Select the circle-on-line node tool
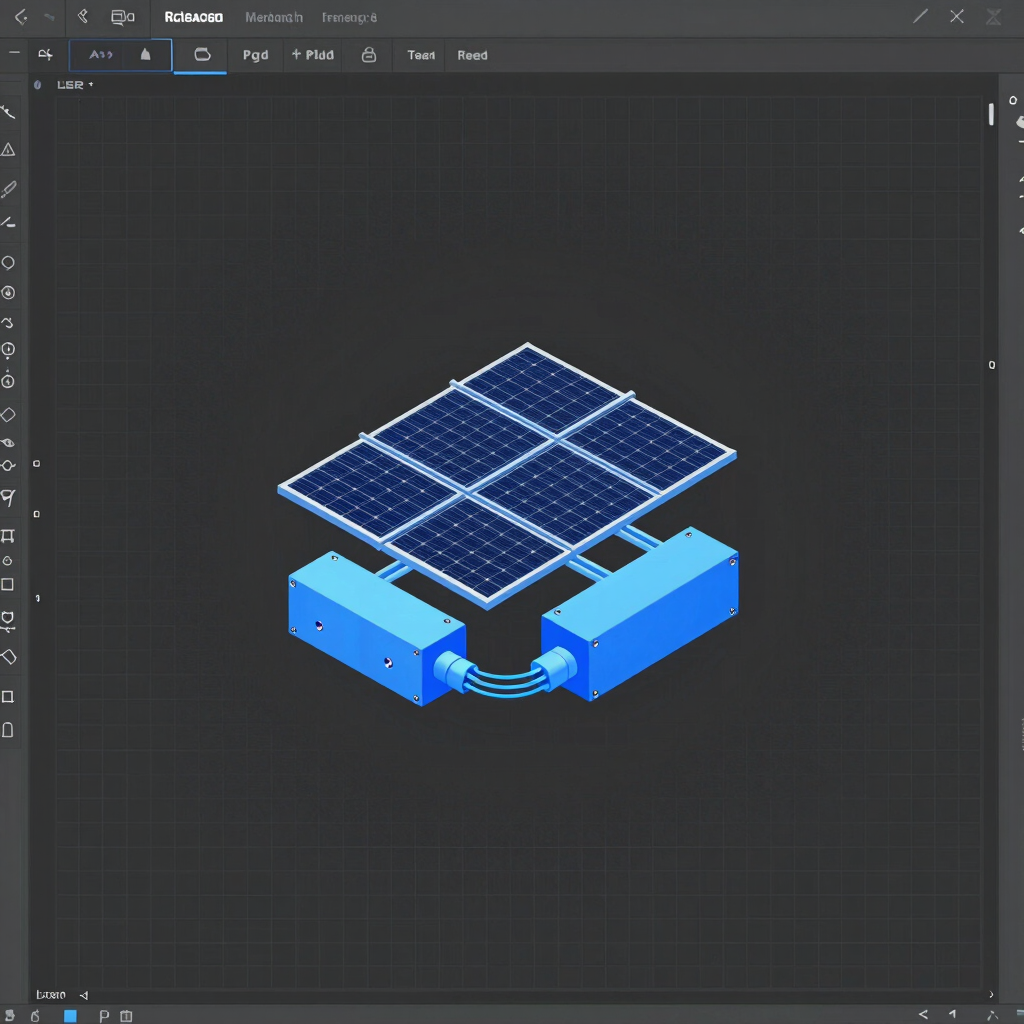Screen dimensions: 1024x1024 [x=8, y=466]
